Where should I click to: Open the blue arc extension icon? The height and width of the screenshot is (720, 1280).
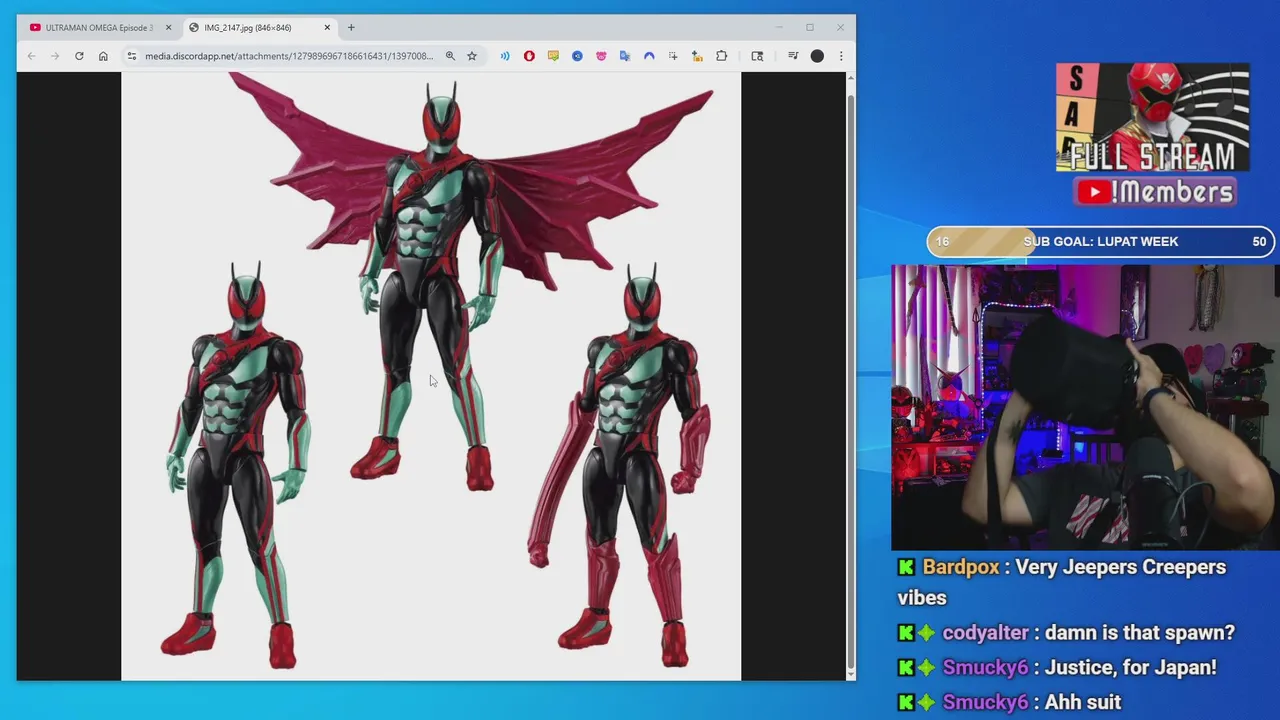pos(649,56)
